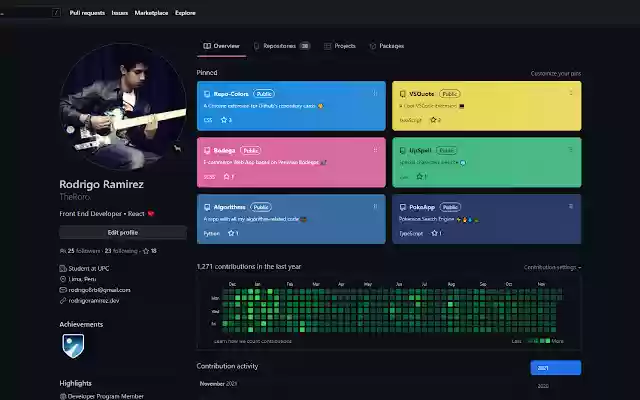Screen dimensions: 640x400
Task: Open the starred repositories count
Action: (x=150, y=251)
